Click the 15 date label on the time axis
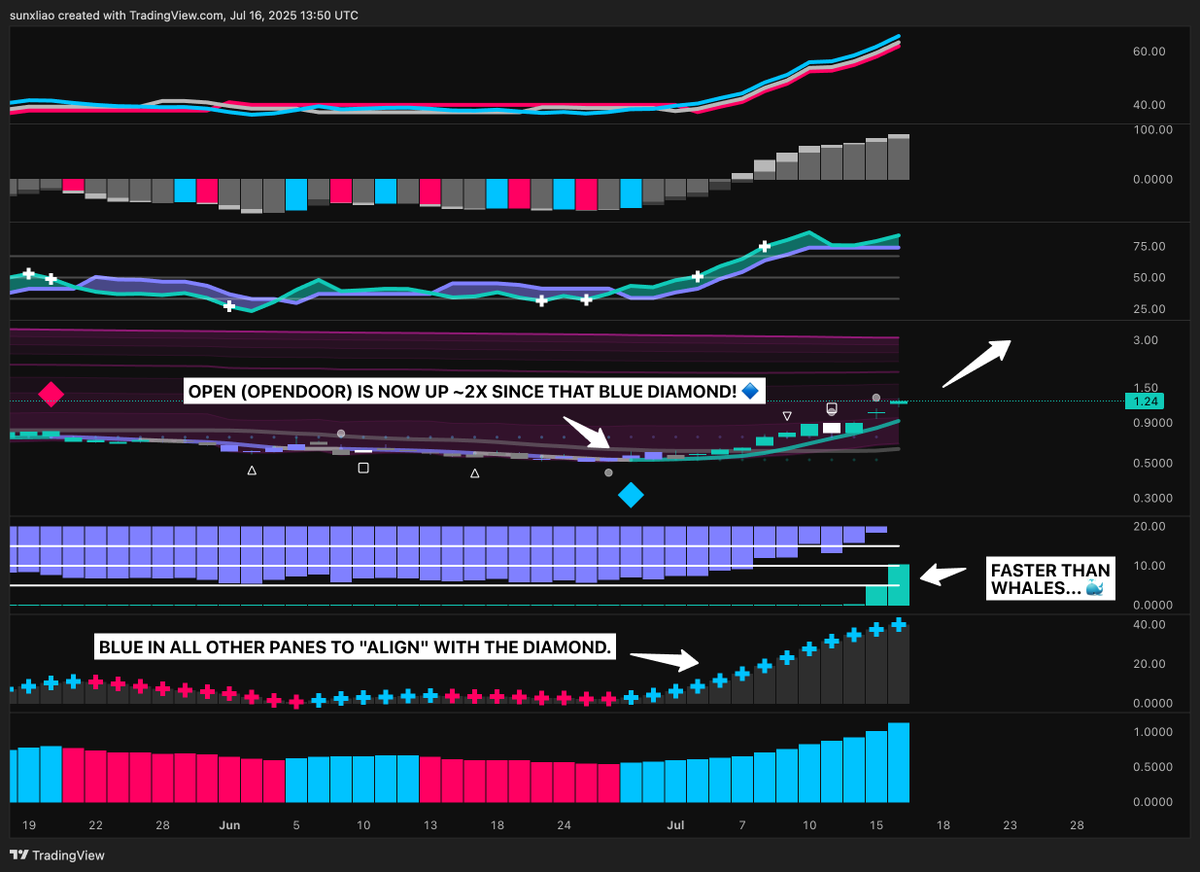 (x=876, y=826)
